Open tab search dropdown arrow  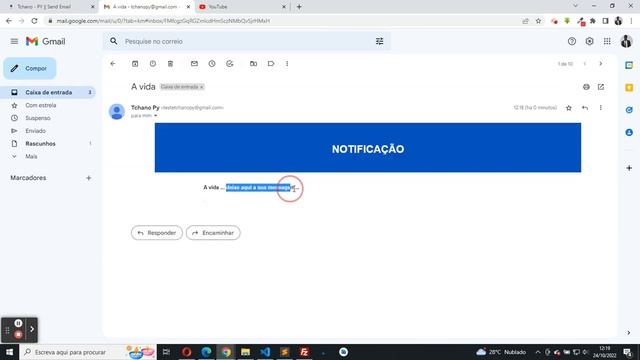coord(576,6)
